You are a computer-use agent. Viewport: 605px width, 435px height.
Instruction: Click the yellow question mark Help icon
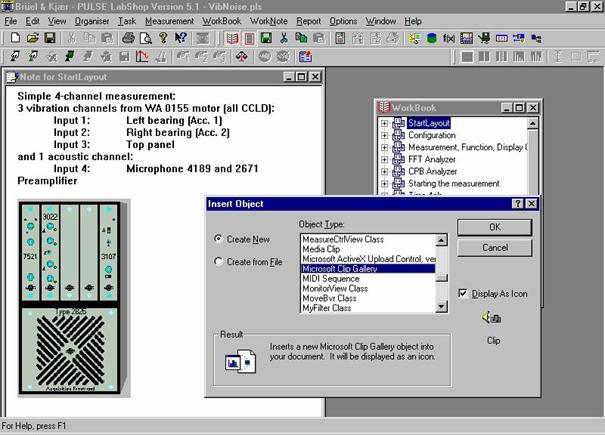coord(164,38)
